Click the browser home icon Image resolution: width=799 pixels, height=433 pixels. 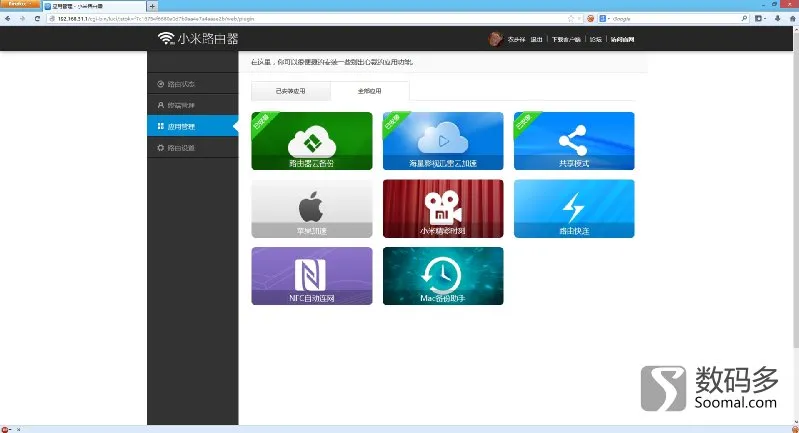pyautogui.click(x=792, y=18)
